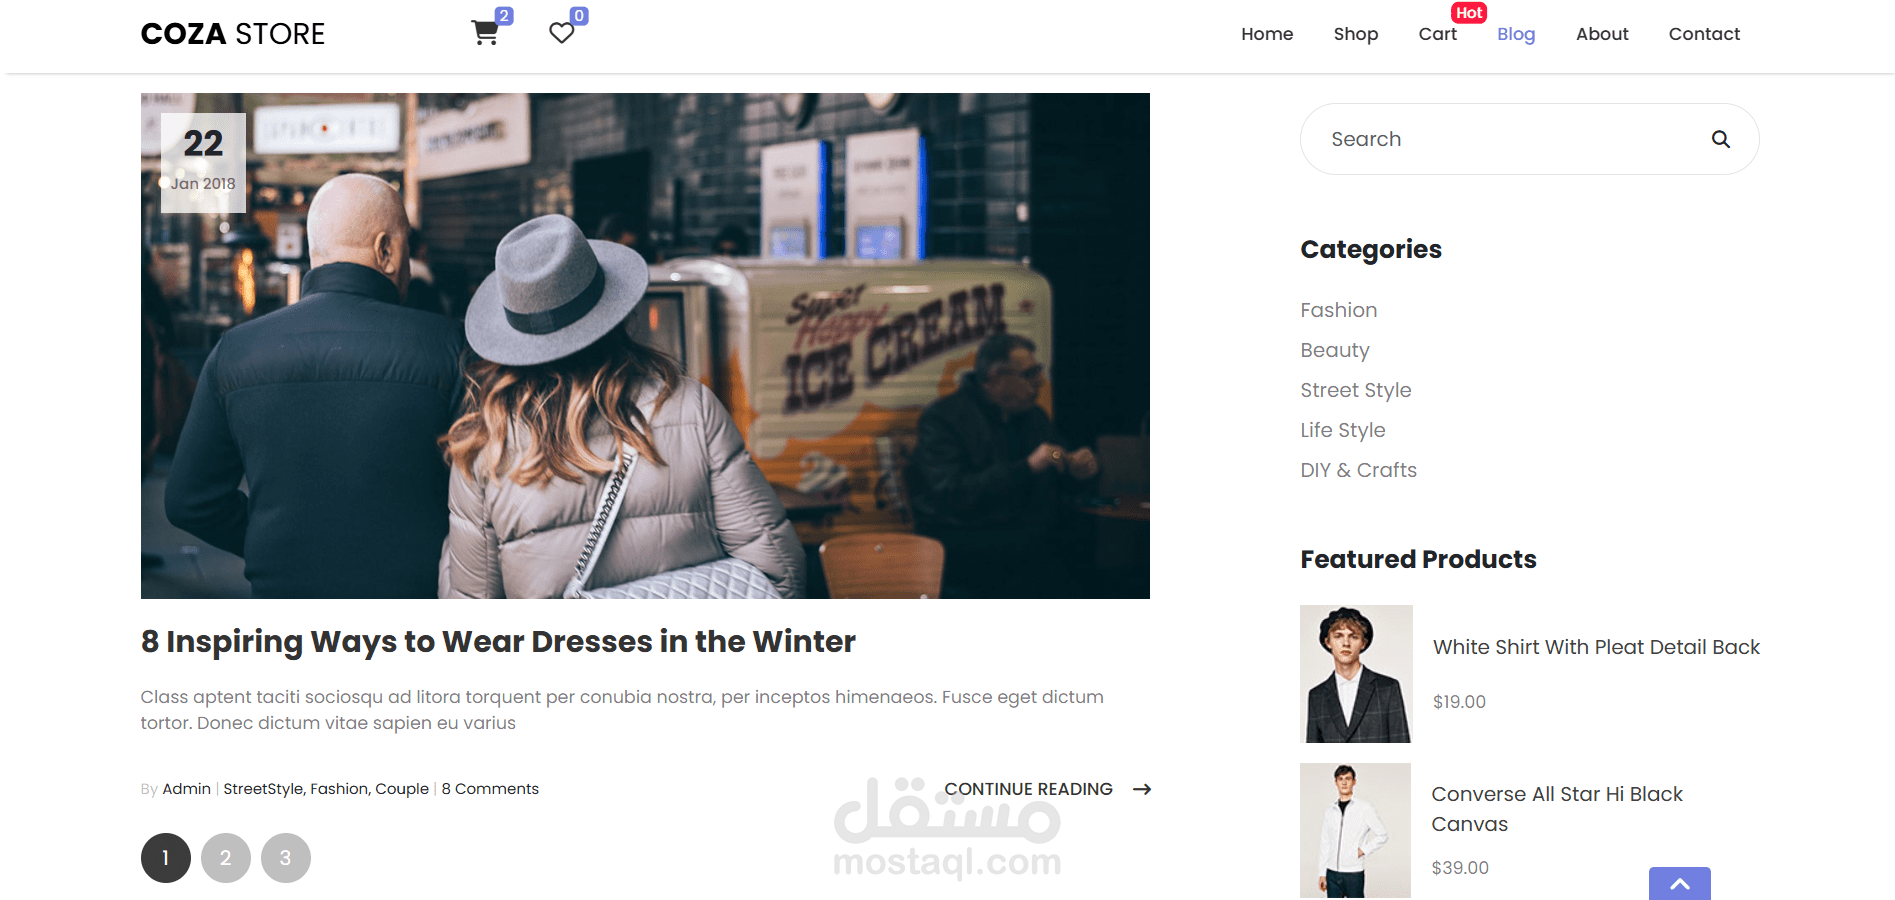Click the search magnifier icon
1895x900 pixels.
[x=1720, y=139]
